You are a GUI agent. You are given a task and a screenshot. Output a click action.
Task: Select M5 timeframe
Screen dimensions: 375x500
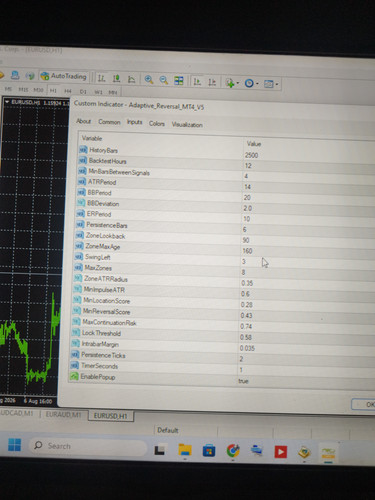[x=9, y=89]
